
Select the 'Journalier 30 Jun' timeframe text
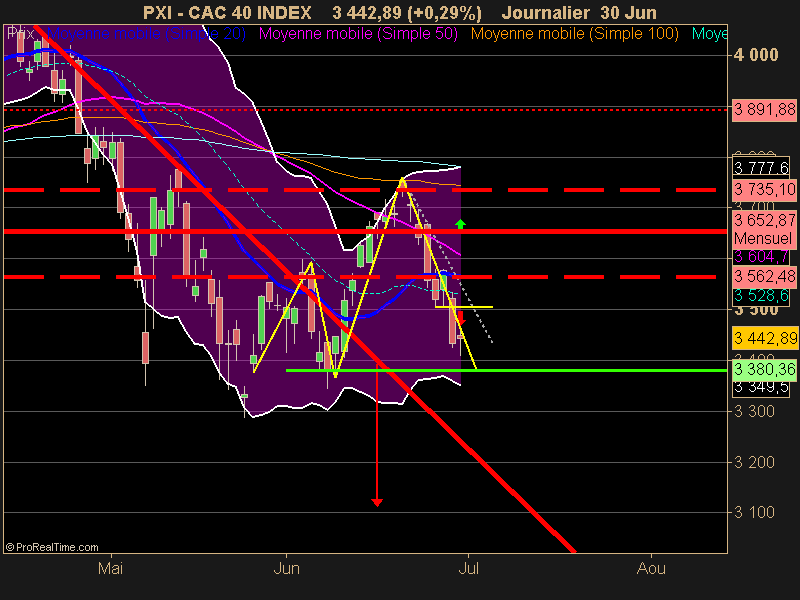579,12
